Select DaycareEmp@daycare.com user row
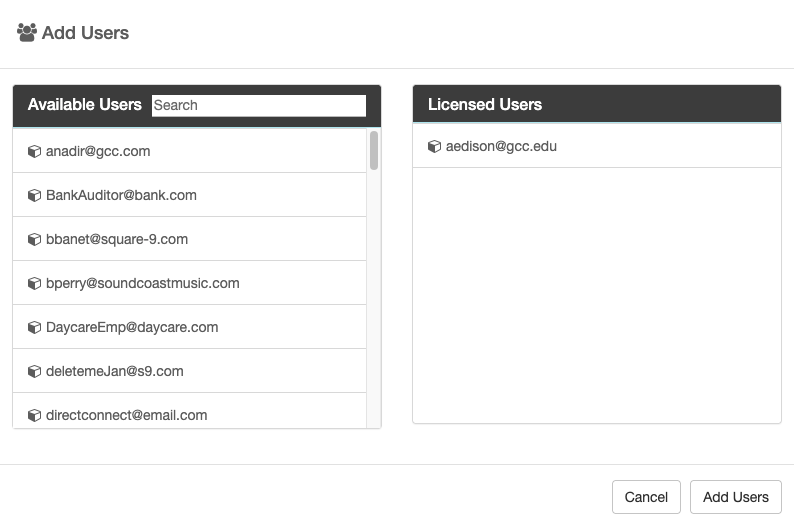Image resolution: width=794 pixels, height=525 pixels. click(132, 328)
